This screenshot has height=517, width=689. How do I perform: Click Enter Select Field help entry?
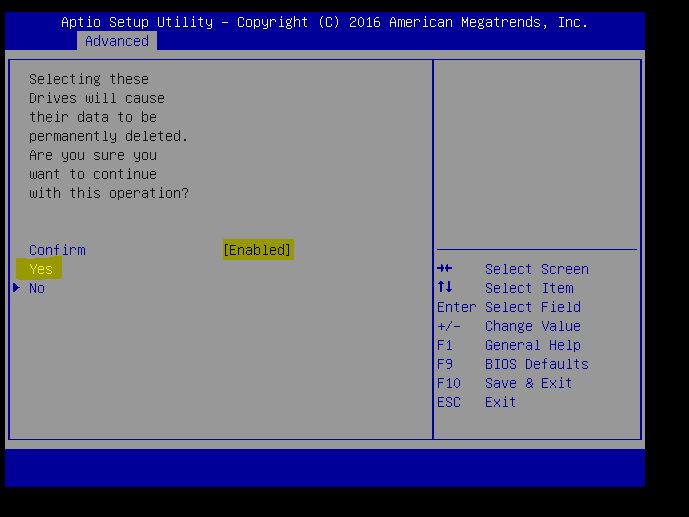(509, 307)
